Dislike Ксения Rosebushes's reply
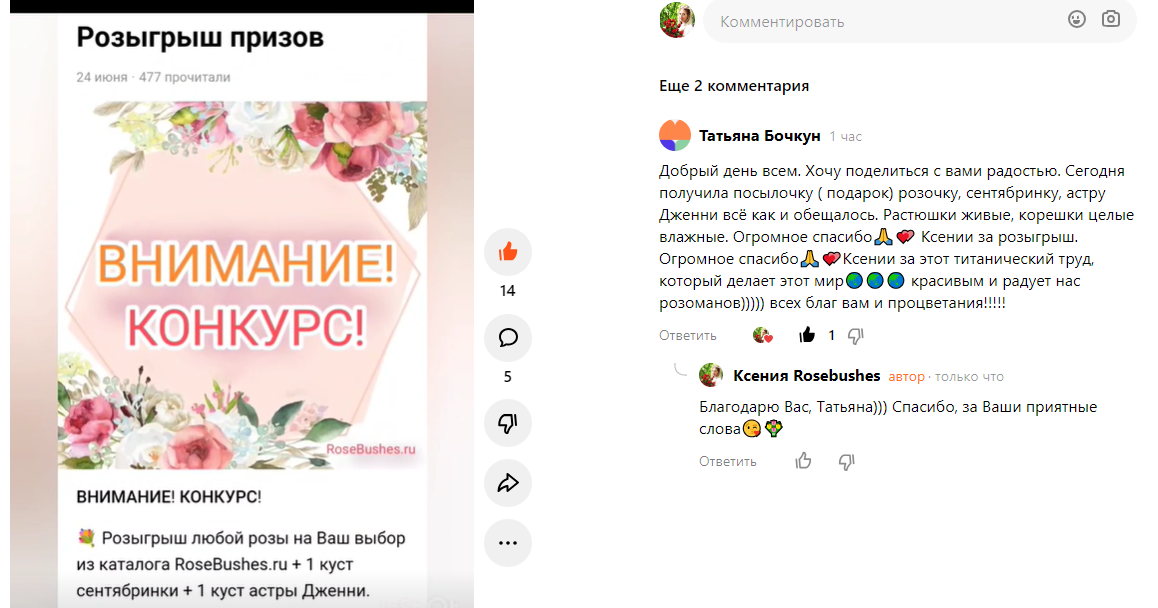 [846, 462]
